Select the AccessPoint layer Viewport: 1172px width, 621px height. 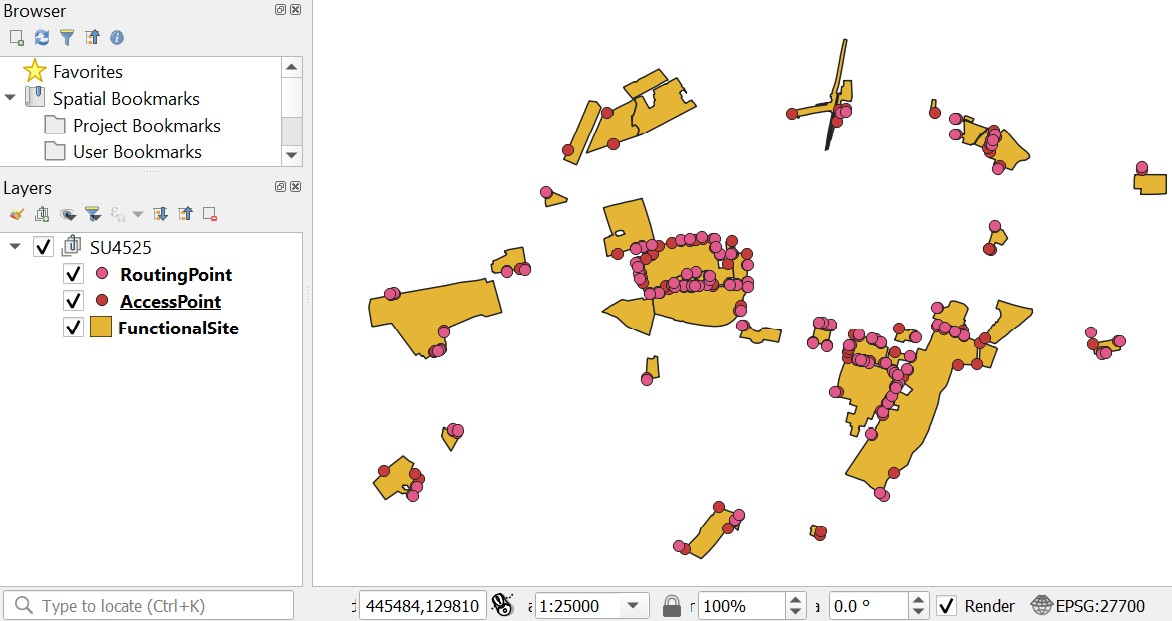[x=168, y=300]
